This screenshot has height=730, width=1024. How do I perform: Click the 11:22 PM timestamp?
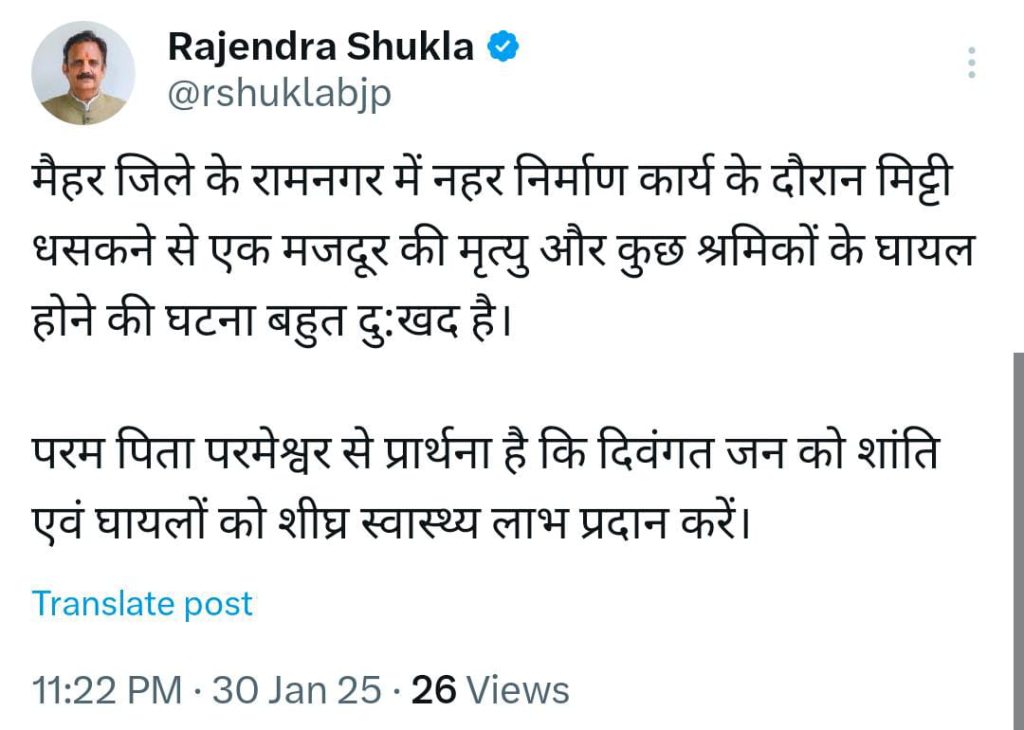[x=107, y=690]
